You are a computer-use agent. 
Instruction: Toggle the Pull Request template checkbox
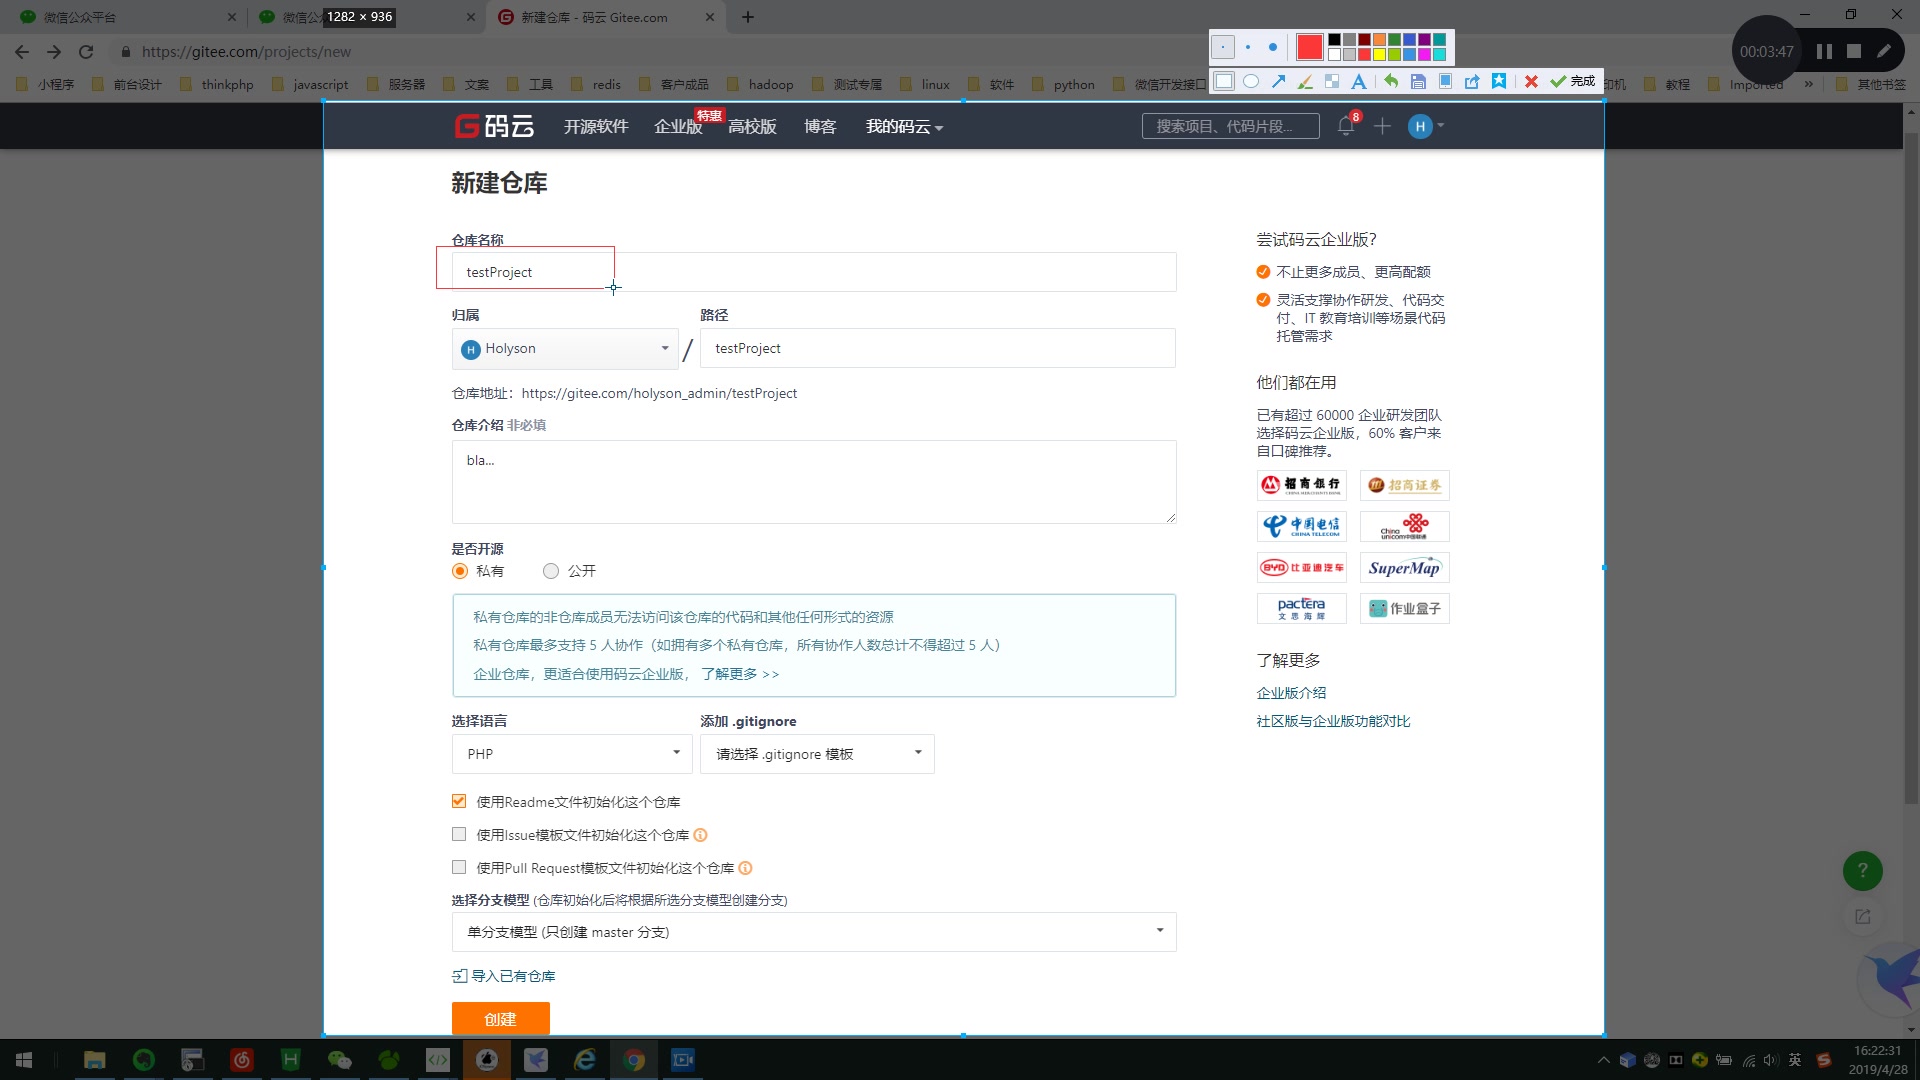click(459, 867)
